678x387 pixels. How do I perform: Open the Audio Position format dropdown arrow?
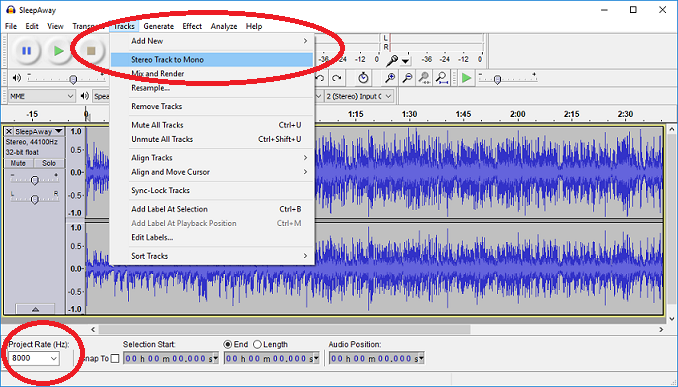pyautogui.click(x=421, y=358)
